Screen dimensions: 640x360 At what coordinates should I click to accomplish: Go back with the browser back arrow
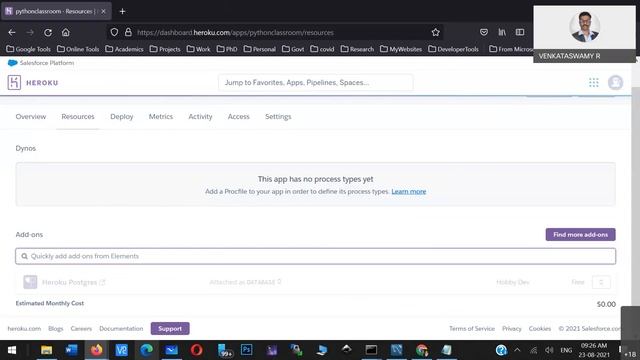[12, 32]
